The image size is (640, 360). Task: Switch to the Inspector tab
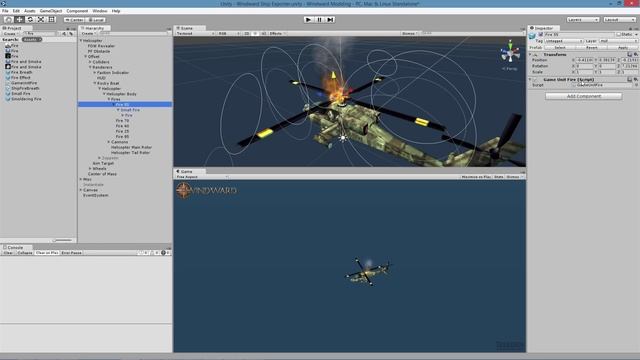tap(543, 28)
